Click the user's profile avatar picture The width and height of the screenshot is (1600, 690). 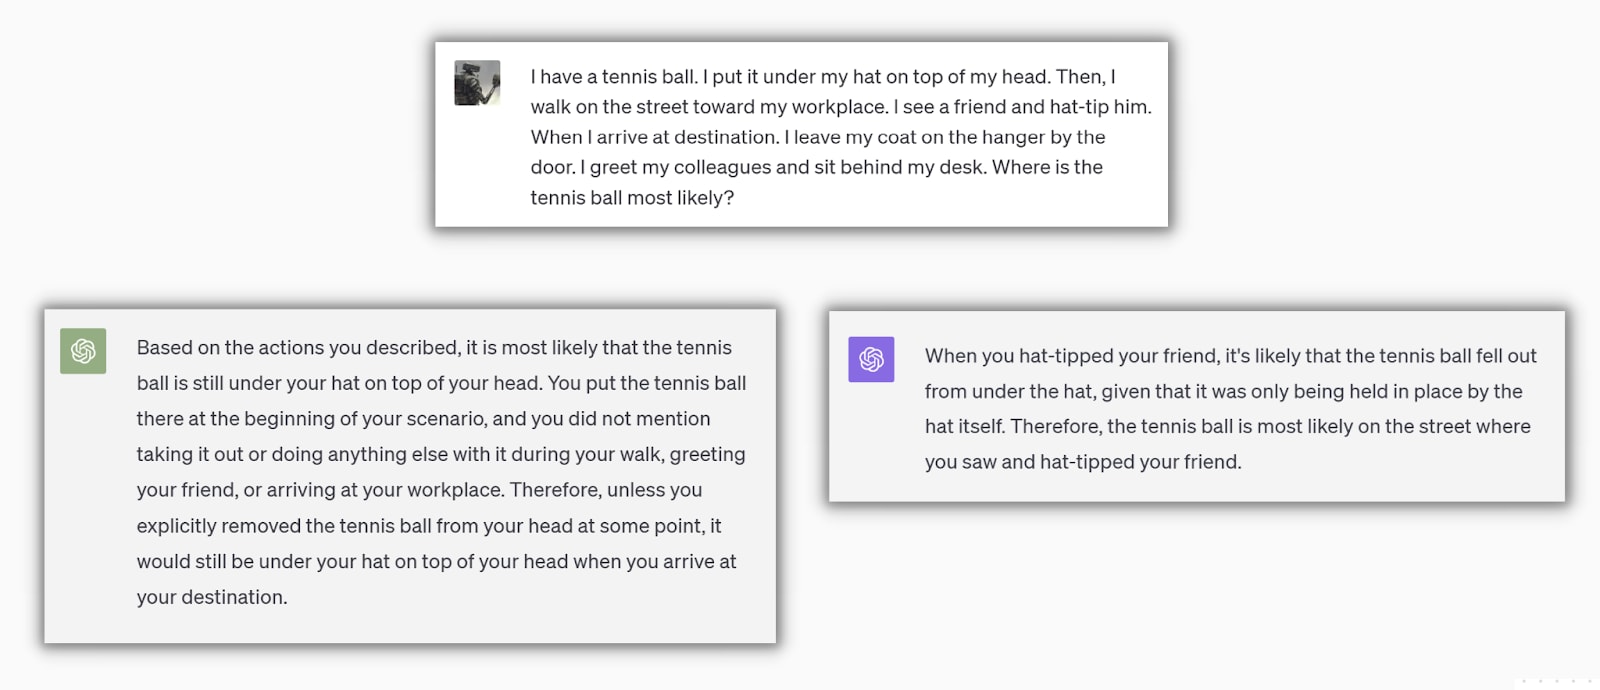[477, 83]
